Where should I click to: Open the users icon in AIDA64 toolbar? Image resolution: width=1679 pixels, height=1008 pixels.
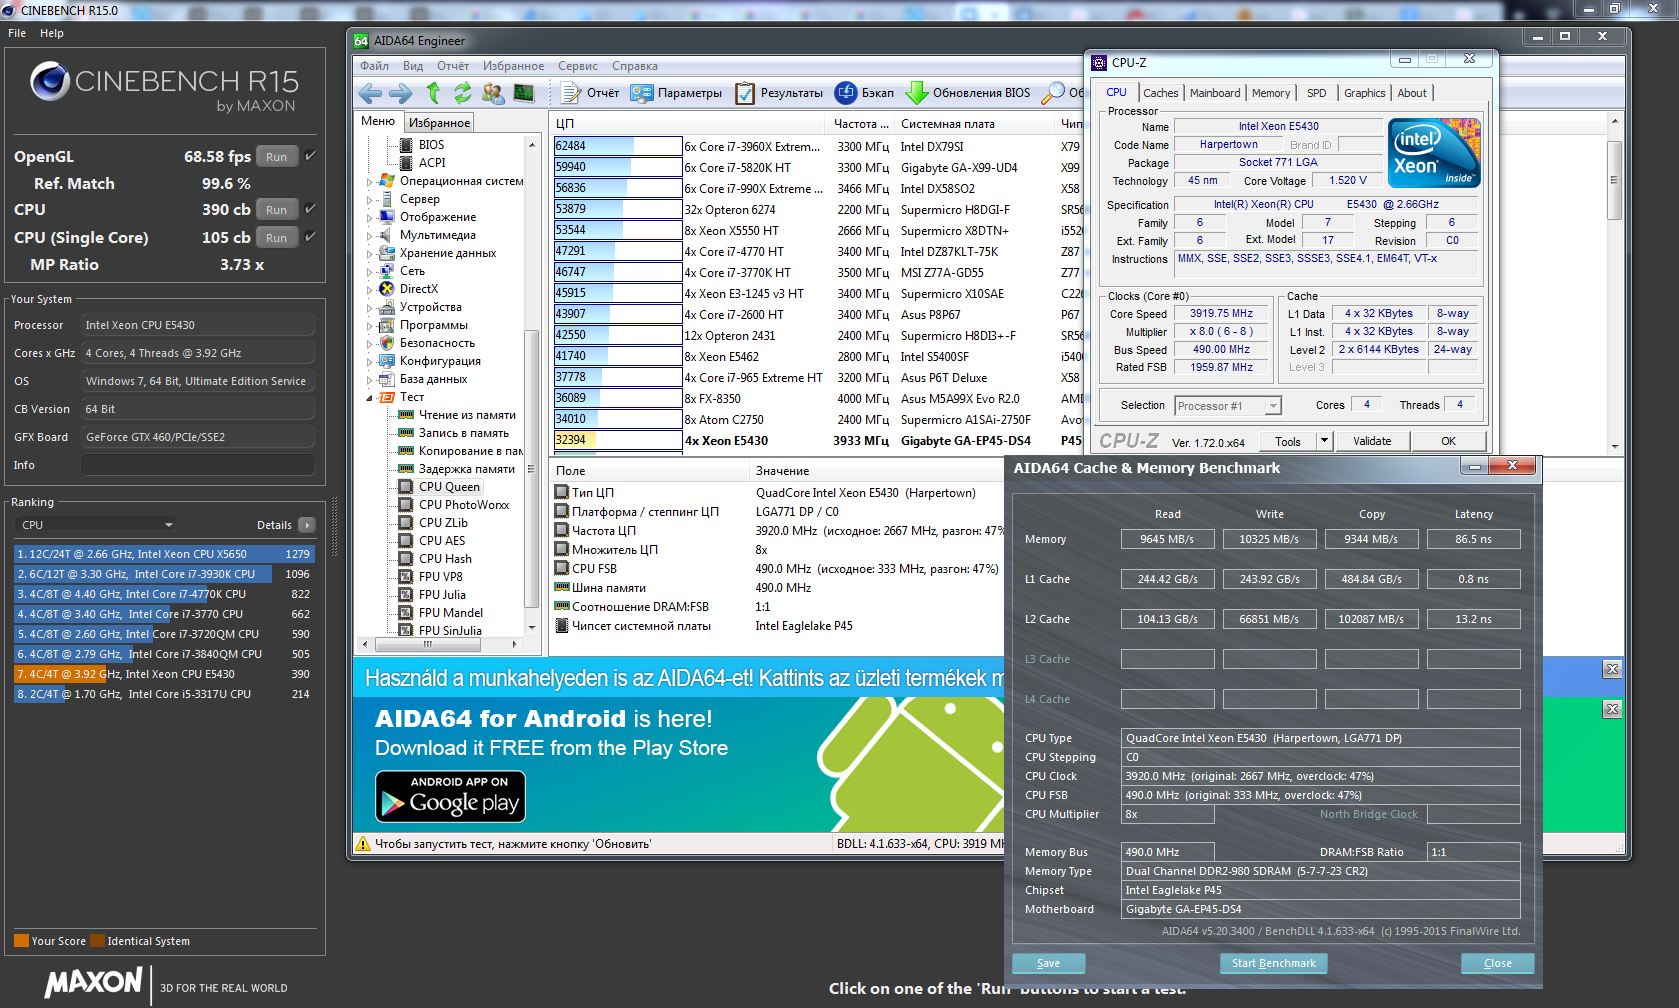click(x=493, y=93)
